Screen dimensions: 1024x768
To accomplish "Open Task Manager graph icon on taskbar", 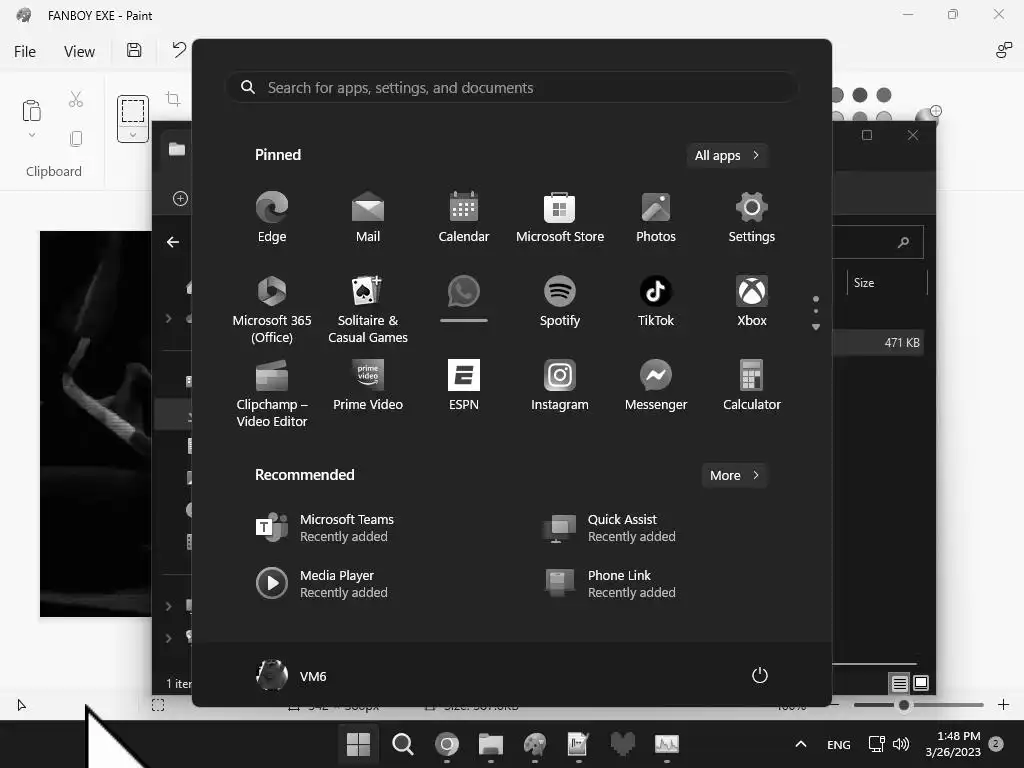I will pyautogui.click(x=667, y=744).
